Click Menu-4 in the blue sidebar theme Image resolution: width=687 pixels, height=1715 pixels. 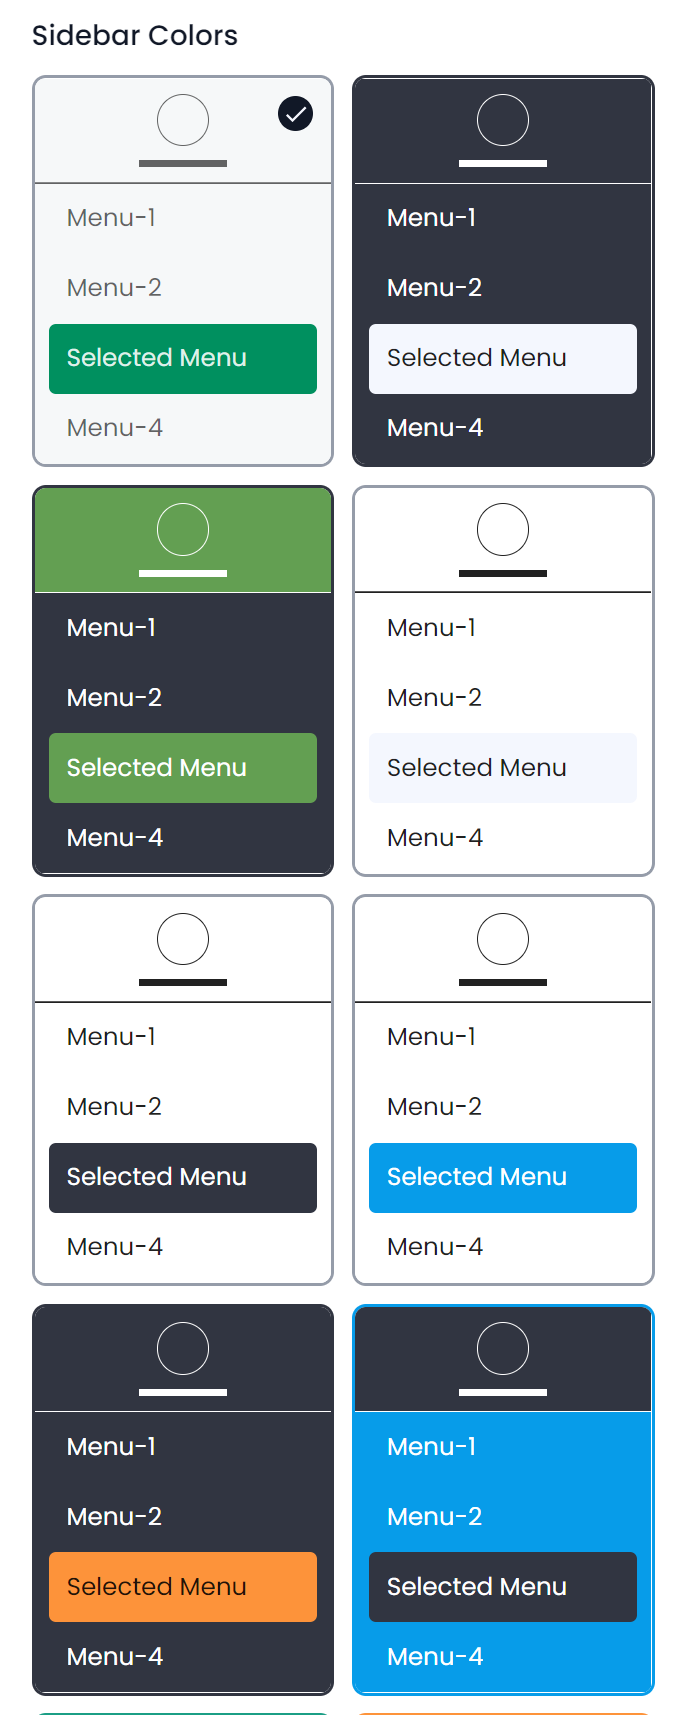coord(435,1657)
